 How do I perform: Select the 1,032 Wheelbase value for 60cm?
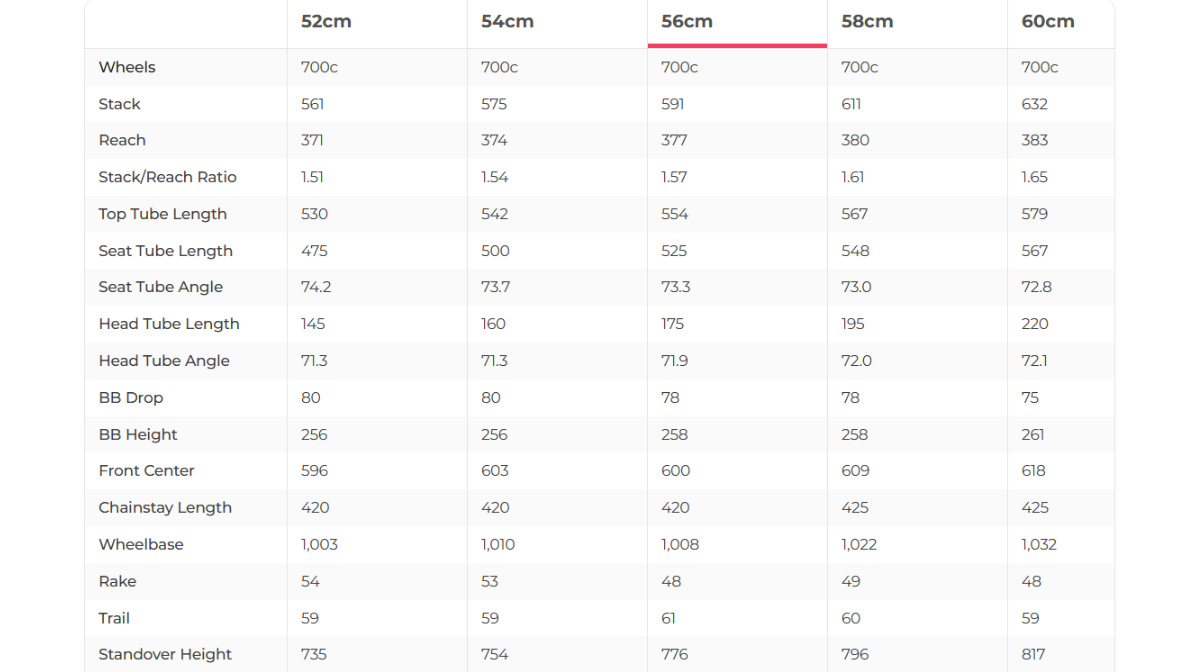pos(1039,544)
